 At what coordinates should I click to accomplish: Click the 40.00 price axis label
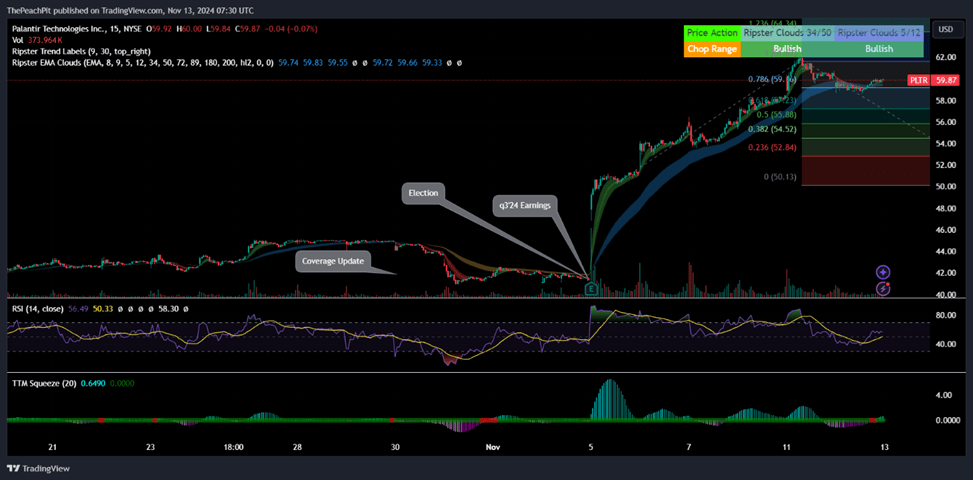pos(946,295)
